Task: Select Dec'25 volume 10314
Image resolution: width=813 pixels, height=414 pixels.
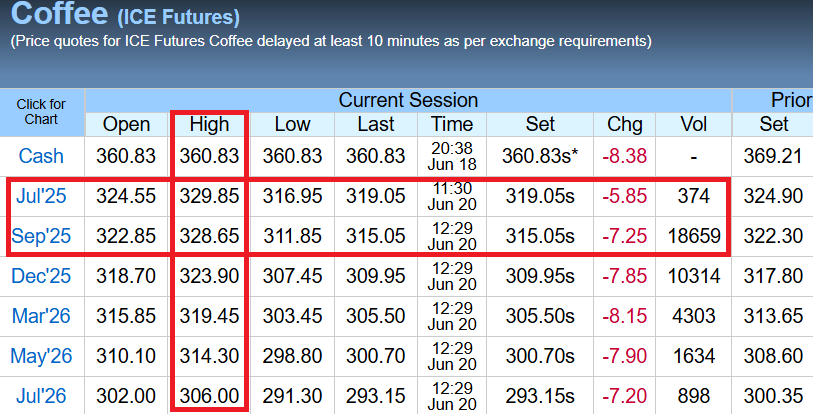Action: 694,276
